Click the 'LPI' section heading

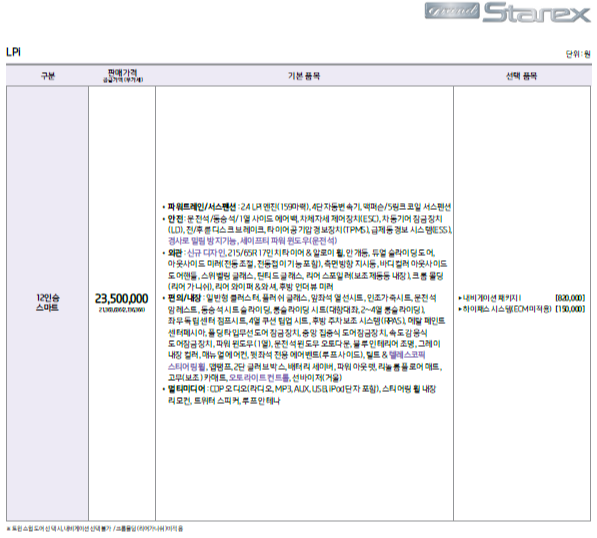coord(13,52)
